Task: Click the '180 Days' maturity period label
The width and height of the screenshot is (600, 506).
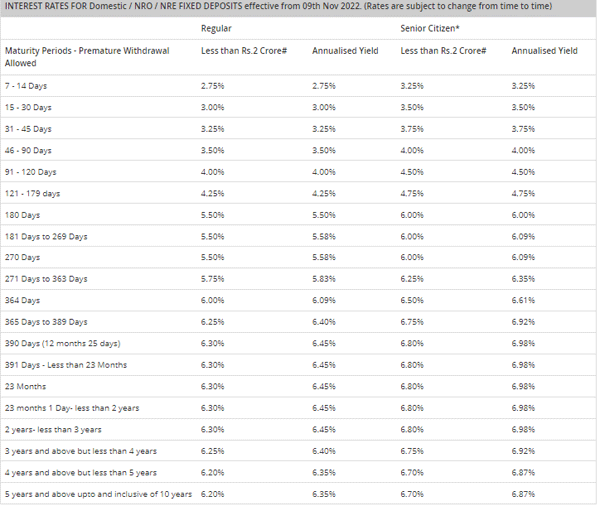Action: tap(22, 215)
